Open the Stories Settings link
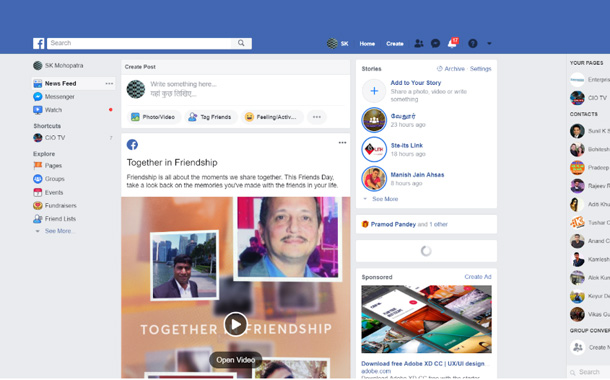Screen dimensions: 610x380 pyautogui.click(x=480, y=68)
